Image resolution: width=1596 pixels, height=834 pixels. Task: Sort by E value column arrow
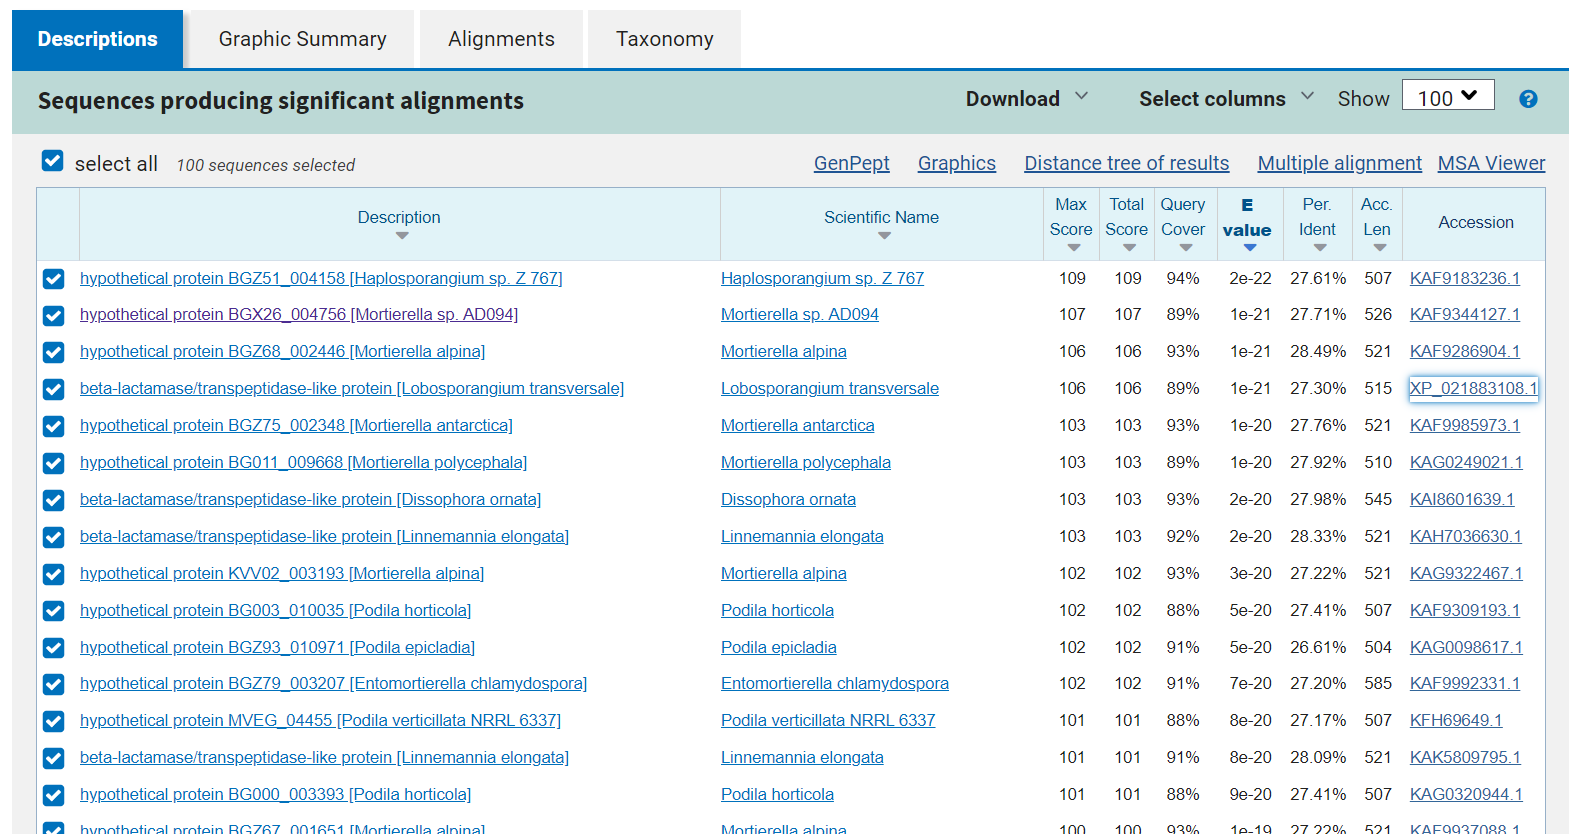tap(1250, 248)
